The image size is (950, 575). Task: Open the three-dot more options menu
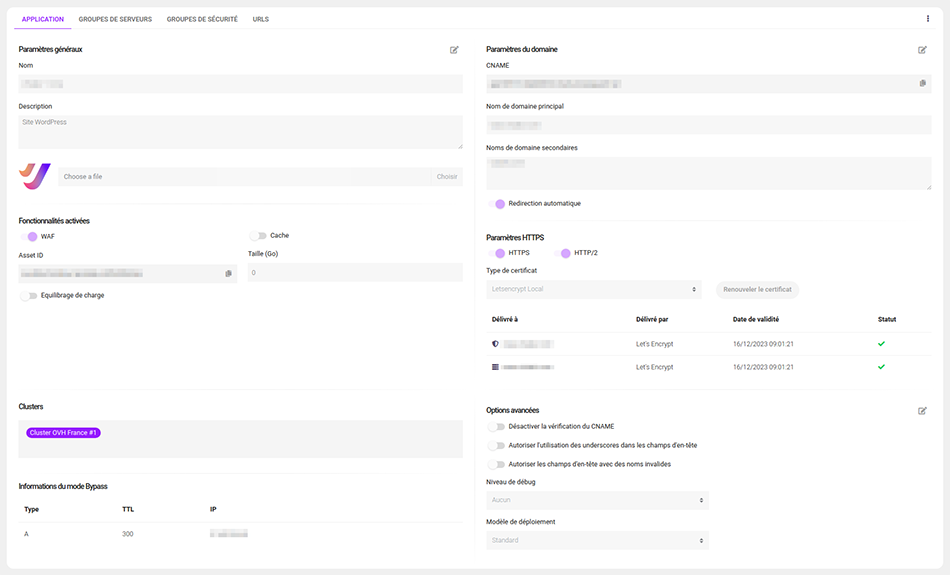click(x=928, y=18)
